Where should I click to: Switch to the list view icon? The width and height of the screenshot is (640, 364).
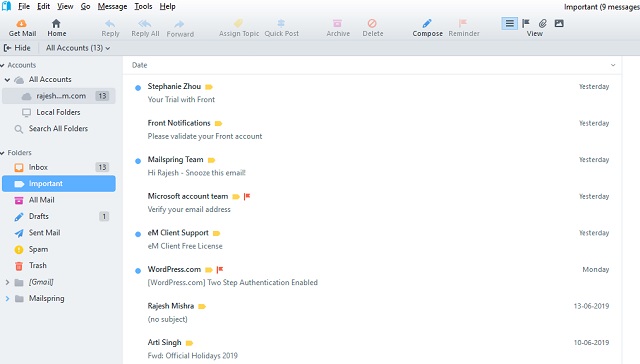click(x=509, y=23)
